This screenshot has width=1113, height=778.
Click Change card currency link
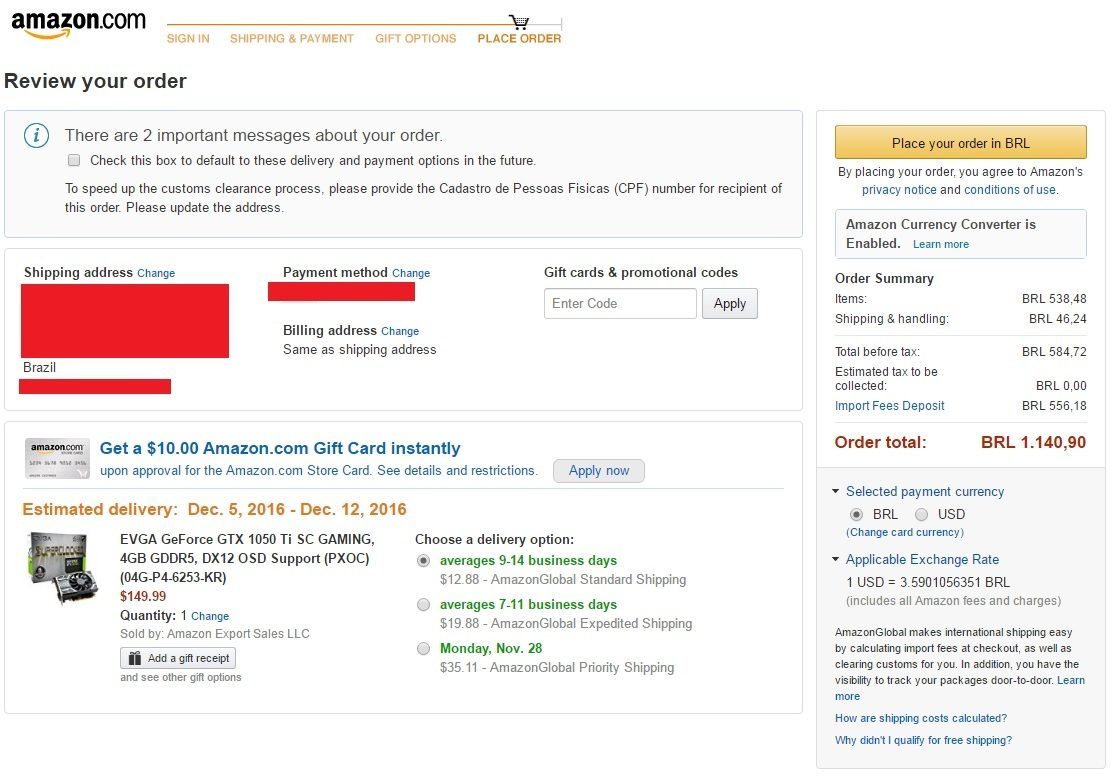905,532
